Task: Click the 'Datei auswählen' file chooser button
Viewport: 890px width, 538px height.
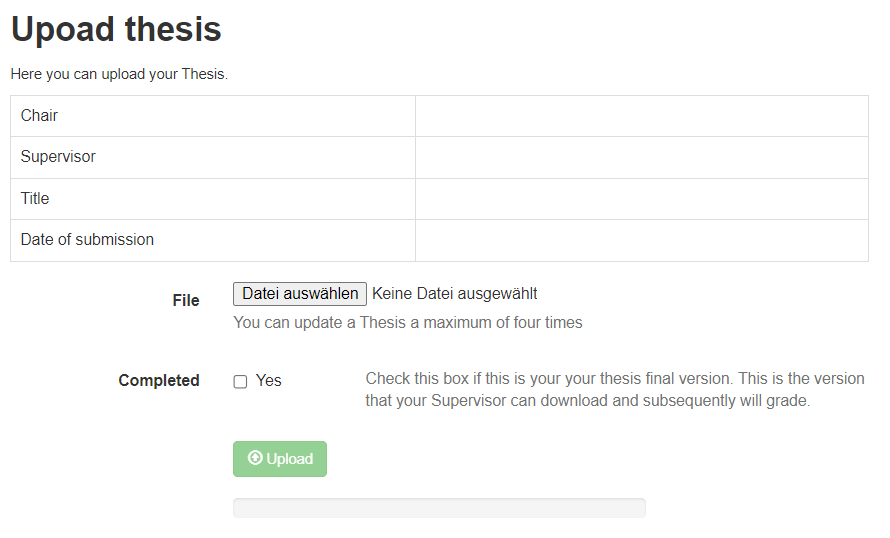Action: click(300, 294)
